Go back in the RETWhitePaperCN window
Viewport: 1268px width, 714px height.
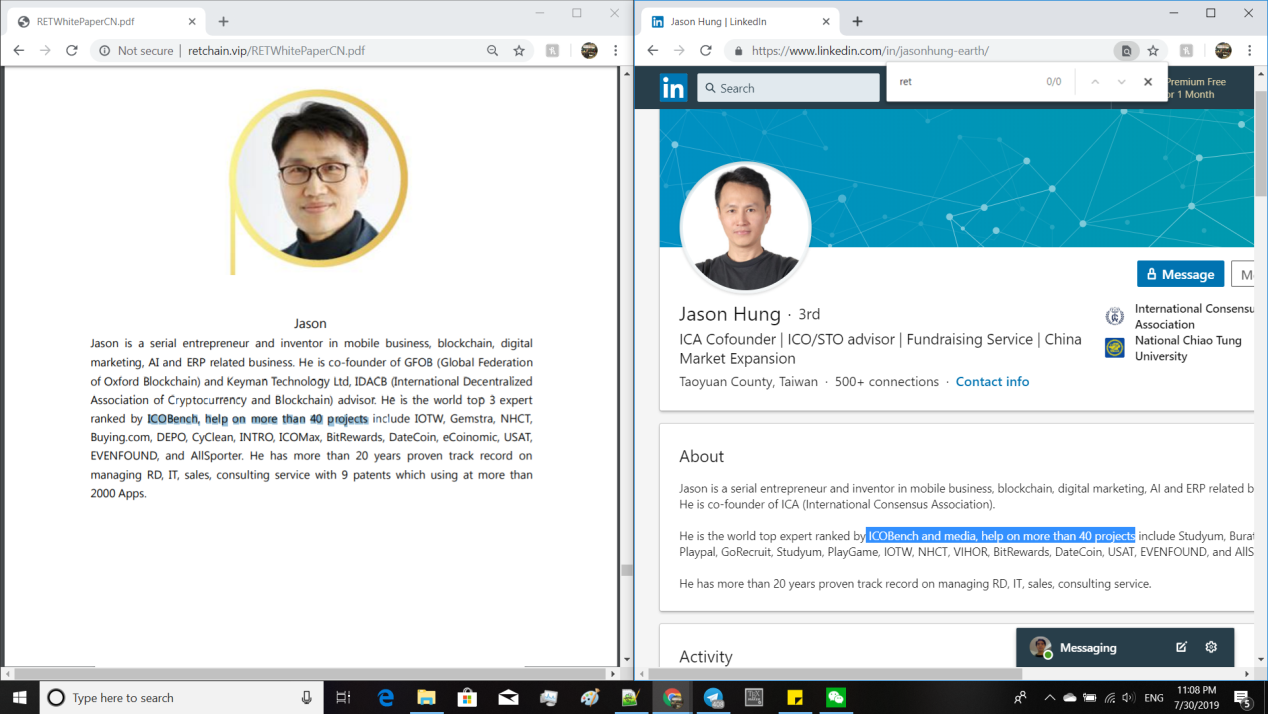pyautogui.click(x=18, y=50)
